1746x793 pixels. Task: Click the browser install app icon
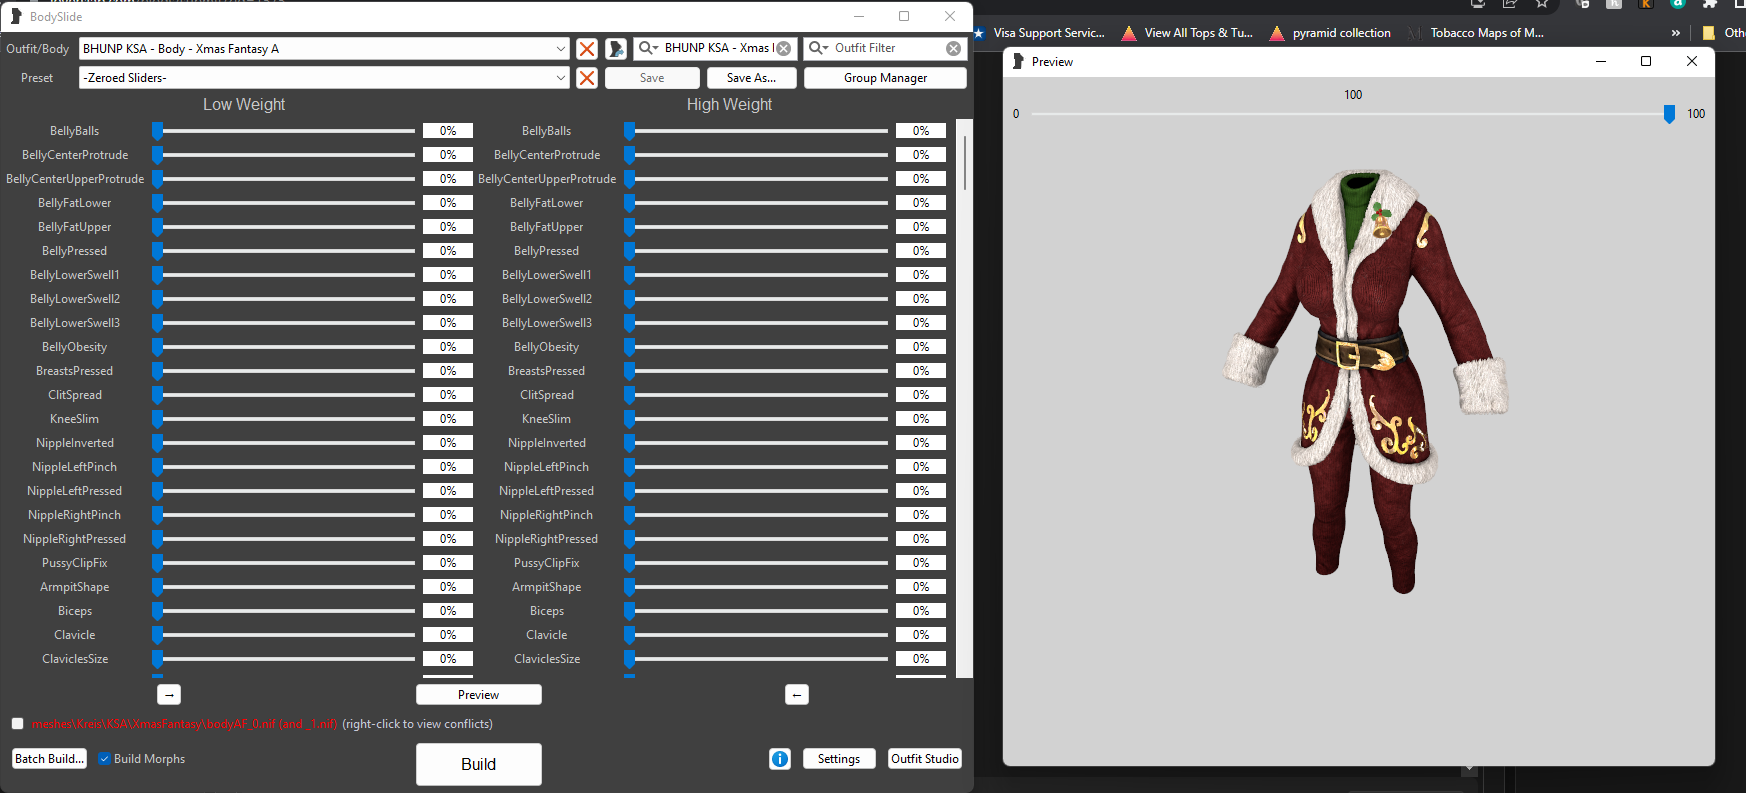1478,4
